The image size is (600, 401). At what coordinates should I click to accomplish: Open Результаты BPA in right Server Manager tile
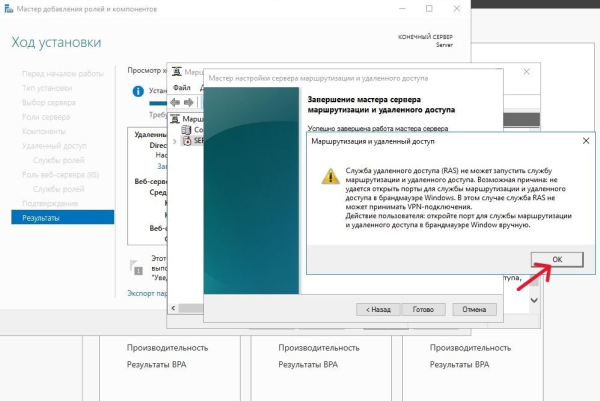[x=460, y=365]
